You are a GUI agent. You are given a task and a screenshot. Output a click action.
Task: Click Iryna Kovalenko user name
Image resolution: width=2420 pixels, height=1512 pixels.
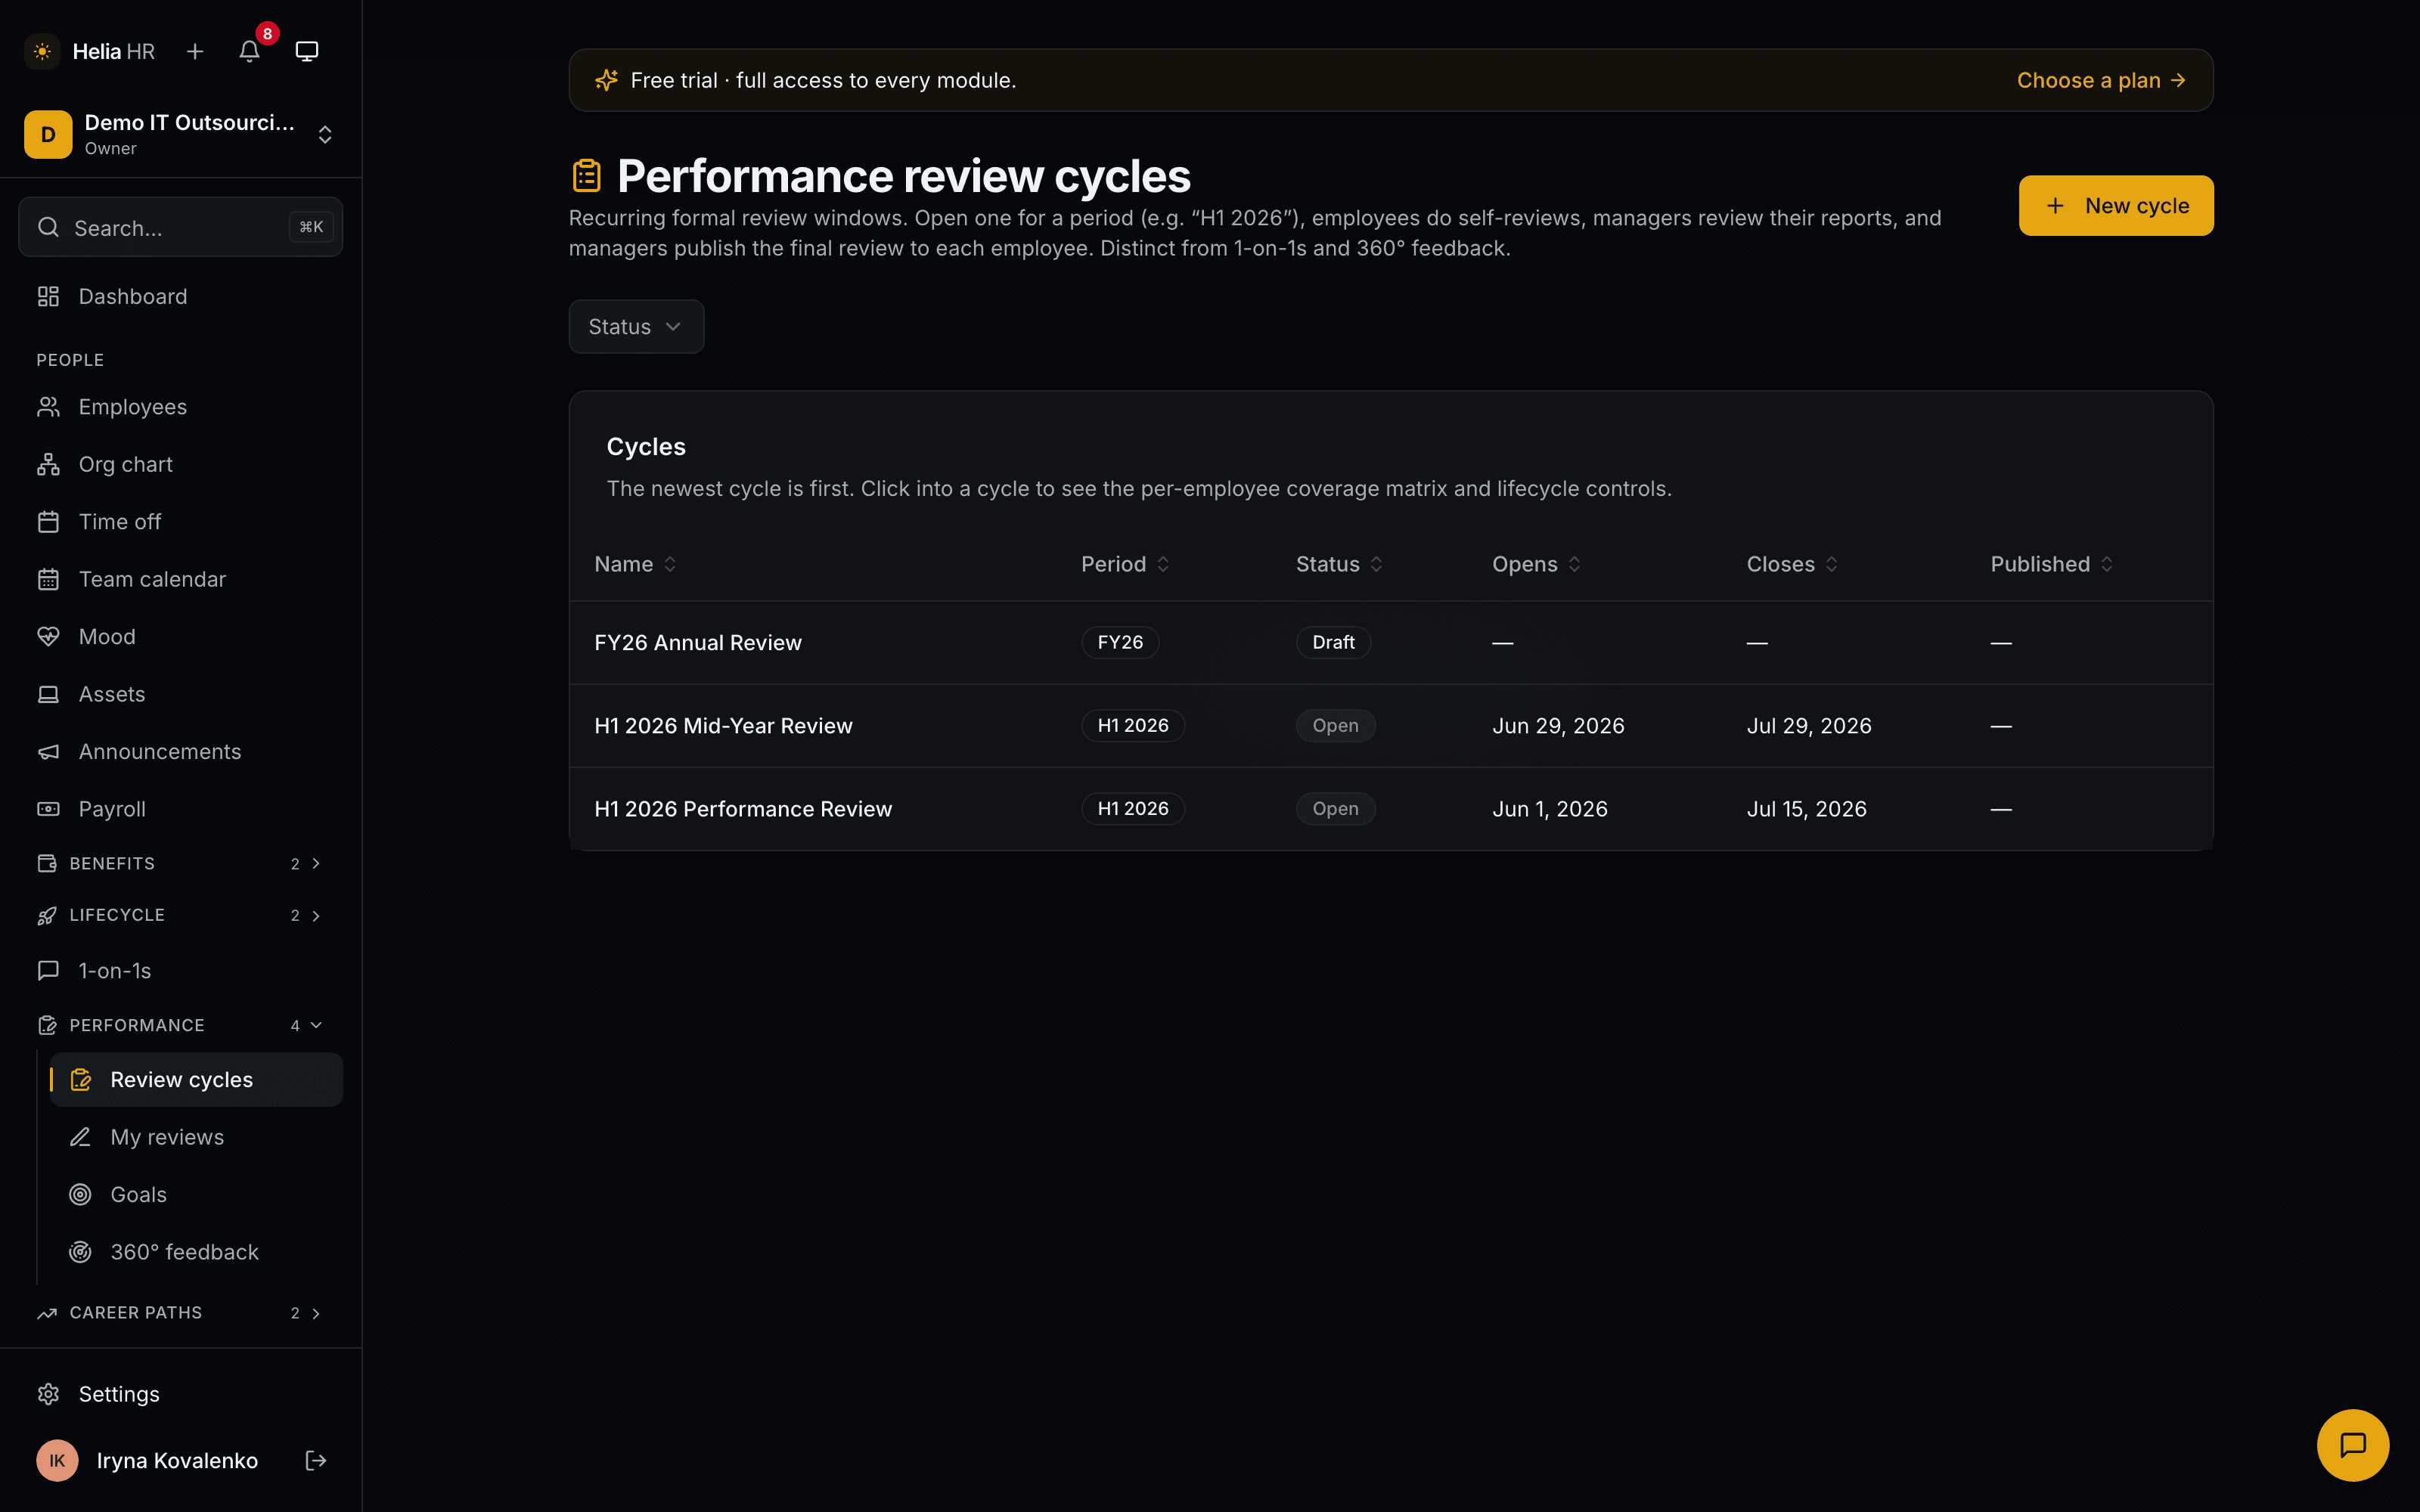[x=177, y=1461]
